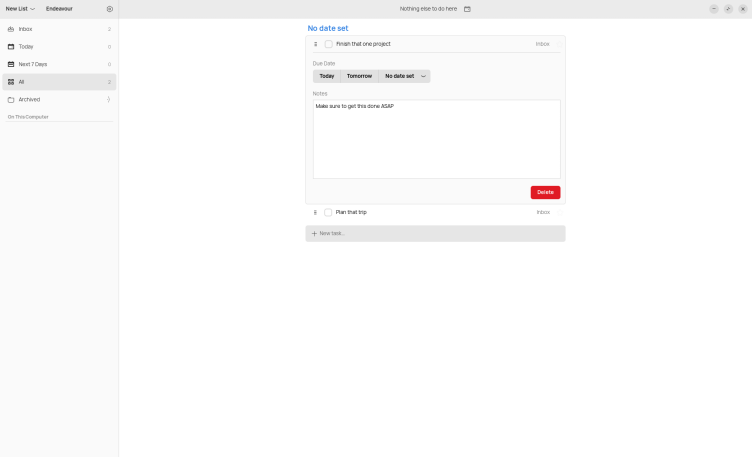
Task: Check off the Finish that one project task
Action: 328,44
